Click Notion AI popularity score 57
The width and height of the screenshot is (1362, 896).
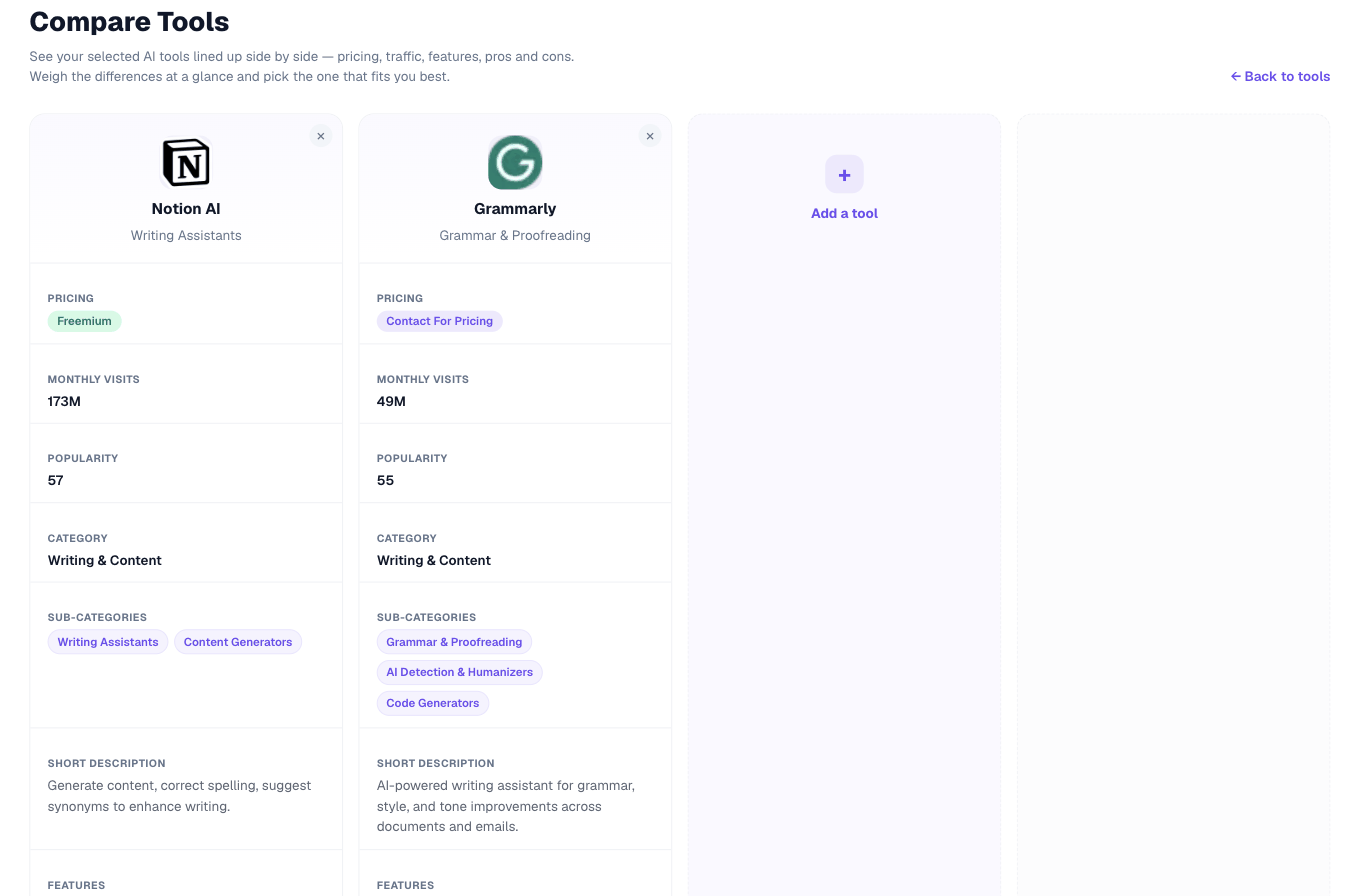pos(56,480)
